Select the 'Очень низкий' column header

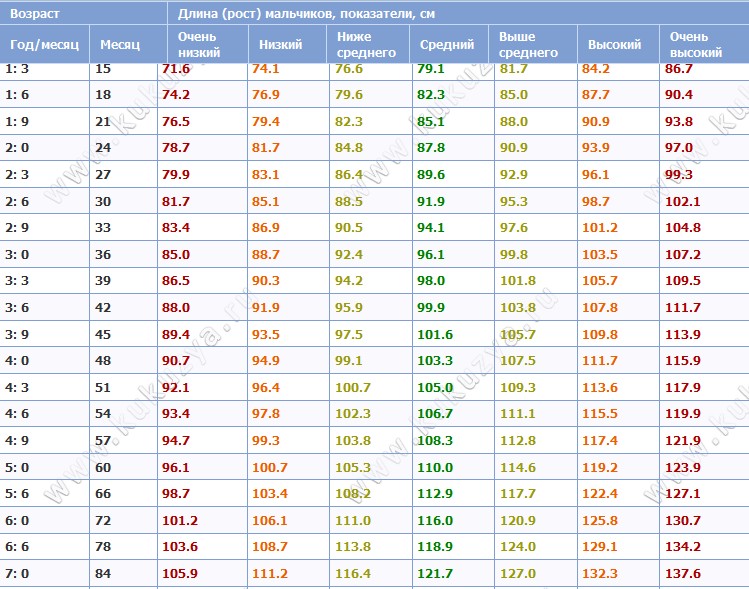point(207,44)
